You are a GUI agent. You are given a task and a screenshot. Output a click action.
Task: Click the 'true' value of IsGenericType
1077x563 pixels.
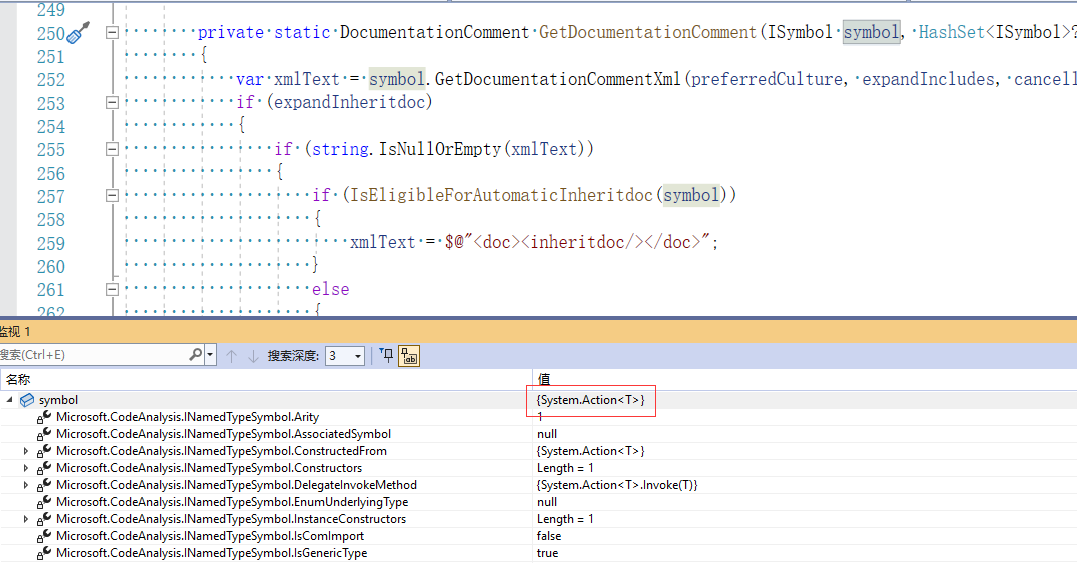click(547, 553)
